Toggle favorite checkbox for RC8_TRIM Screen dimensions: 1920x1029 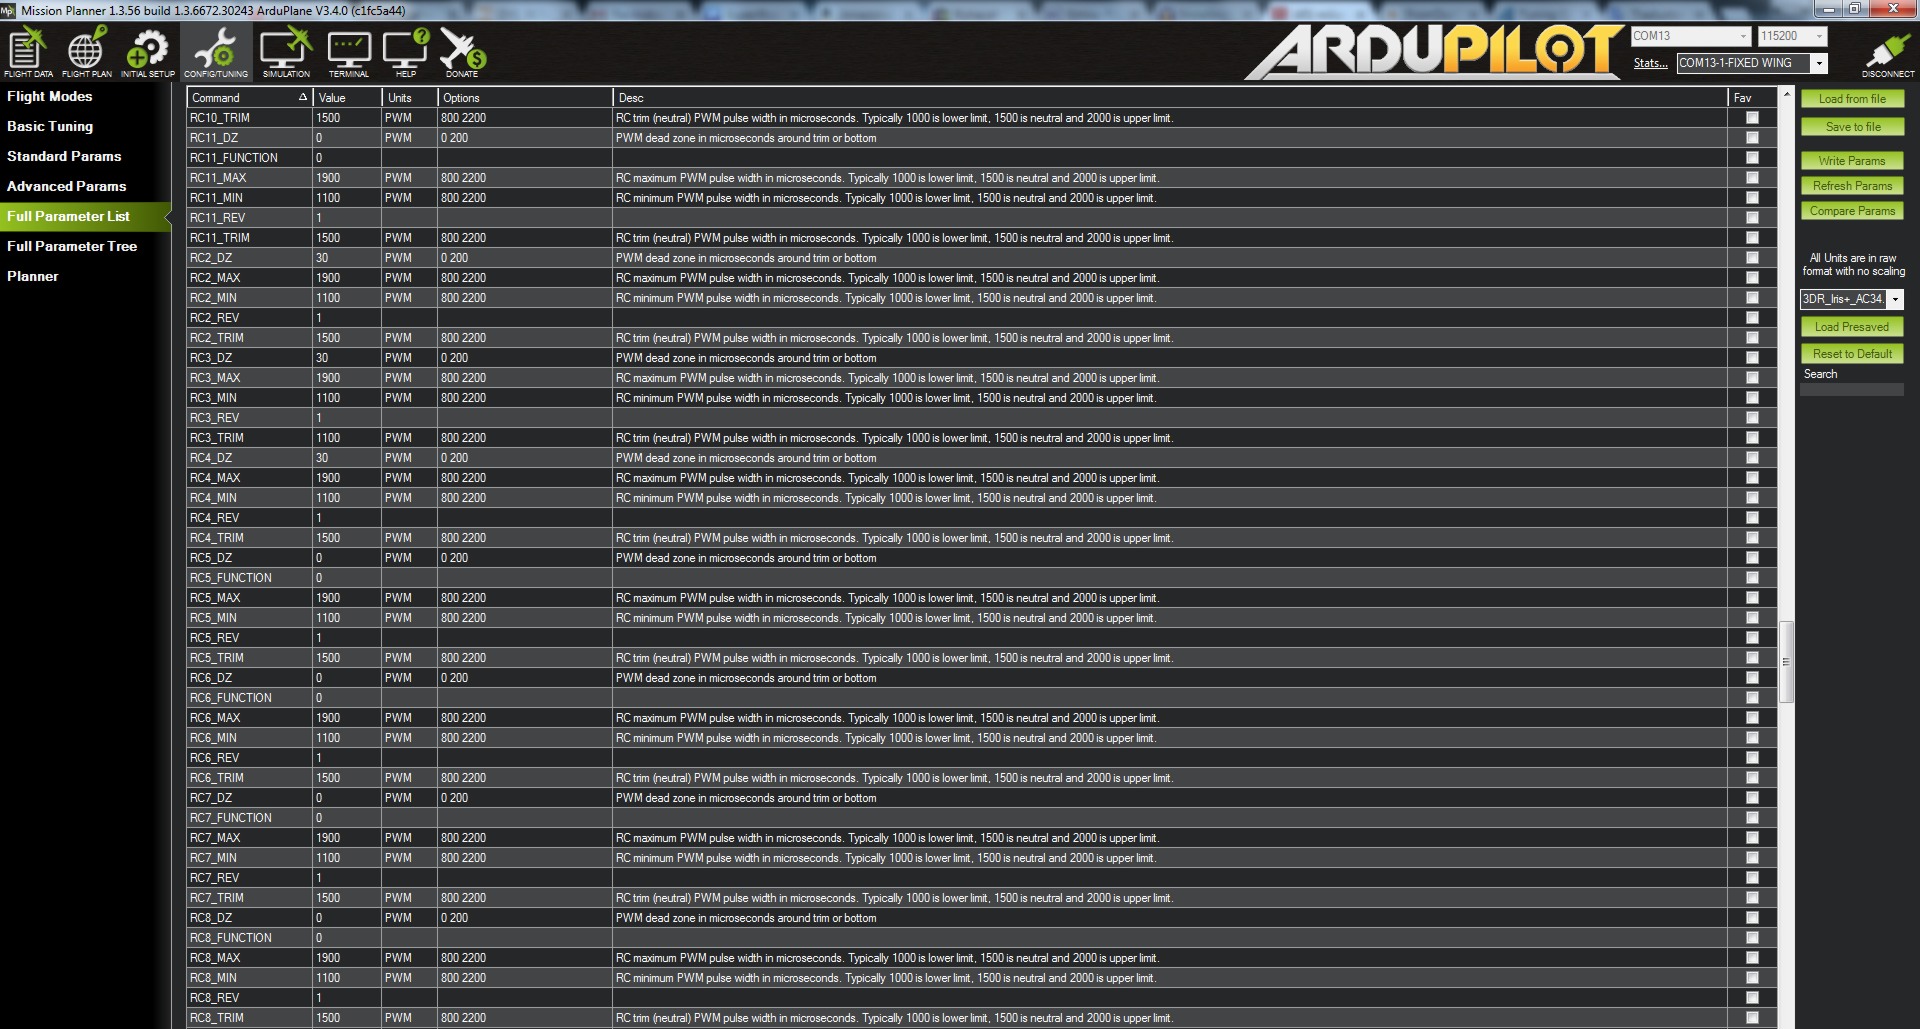(x=1751, y=1018)
